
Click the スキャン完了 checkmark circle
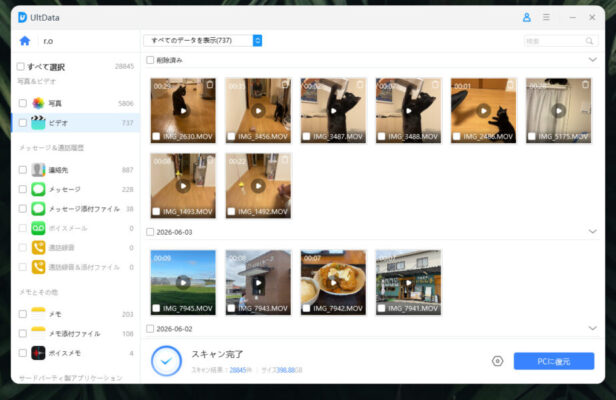coord(166,361)
